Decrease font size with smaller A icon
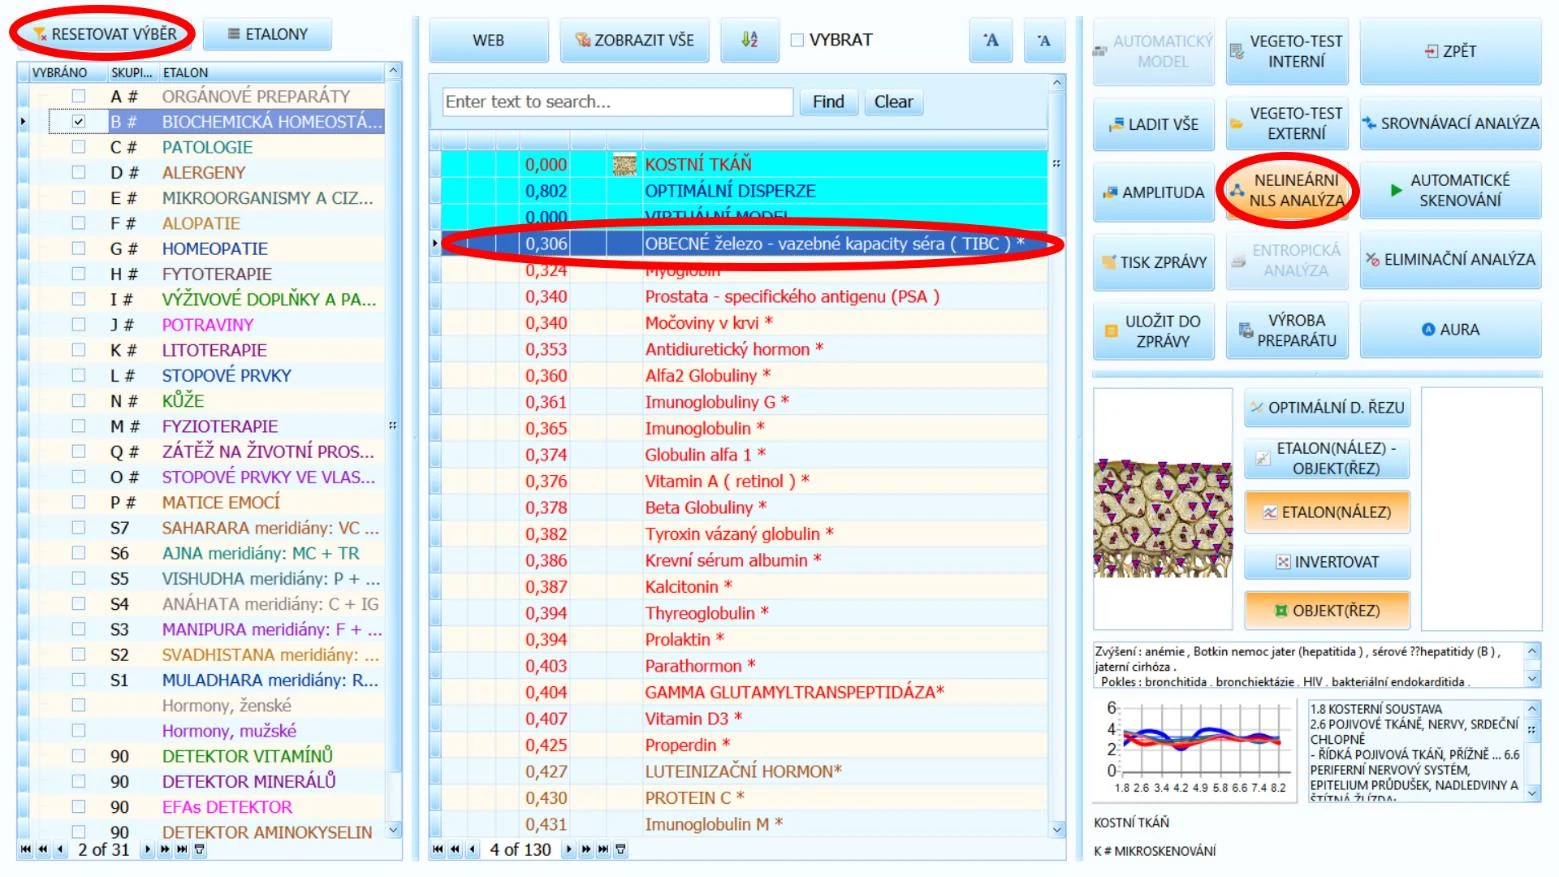1559x877 pixels. coord(1044,40)
